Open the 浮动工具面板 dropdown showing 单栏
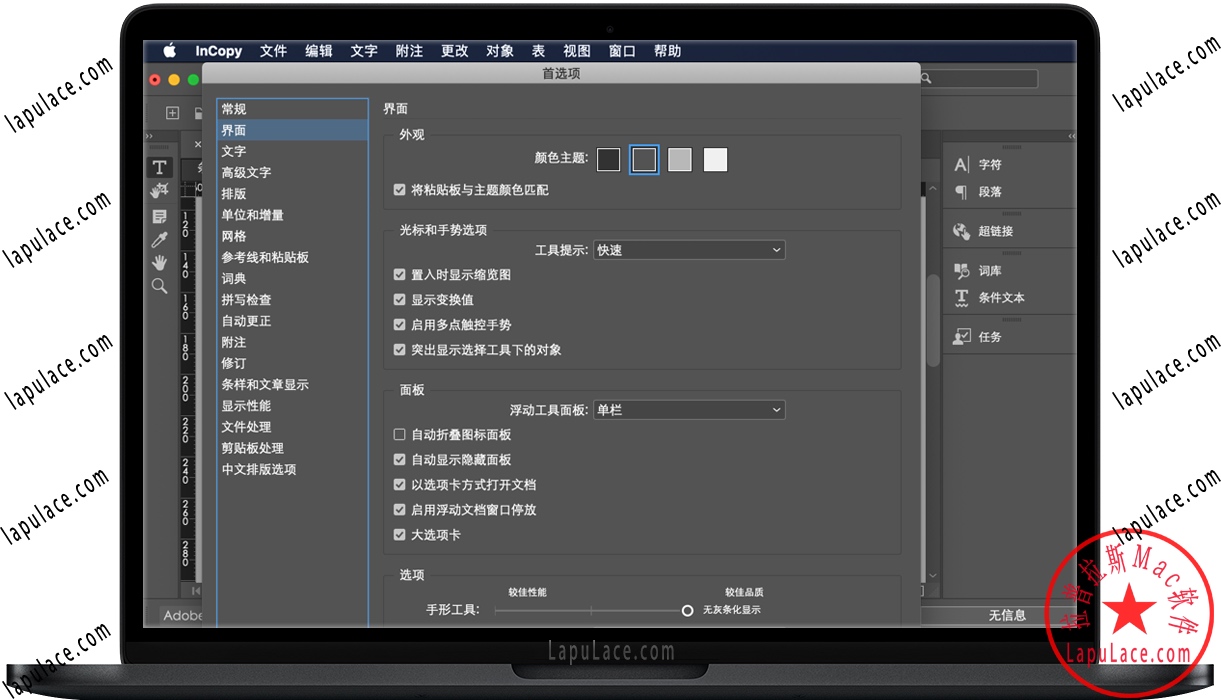The height and width of the screenshot is (700, 1221). coord(689,409)
